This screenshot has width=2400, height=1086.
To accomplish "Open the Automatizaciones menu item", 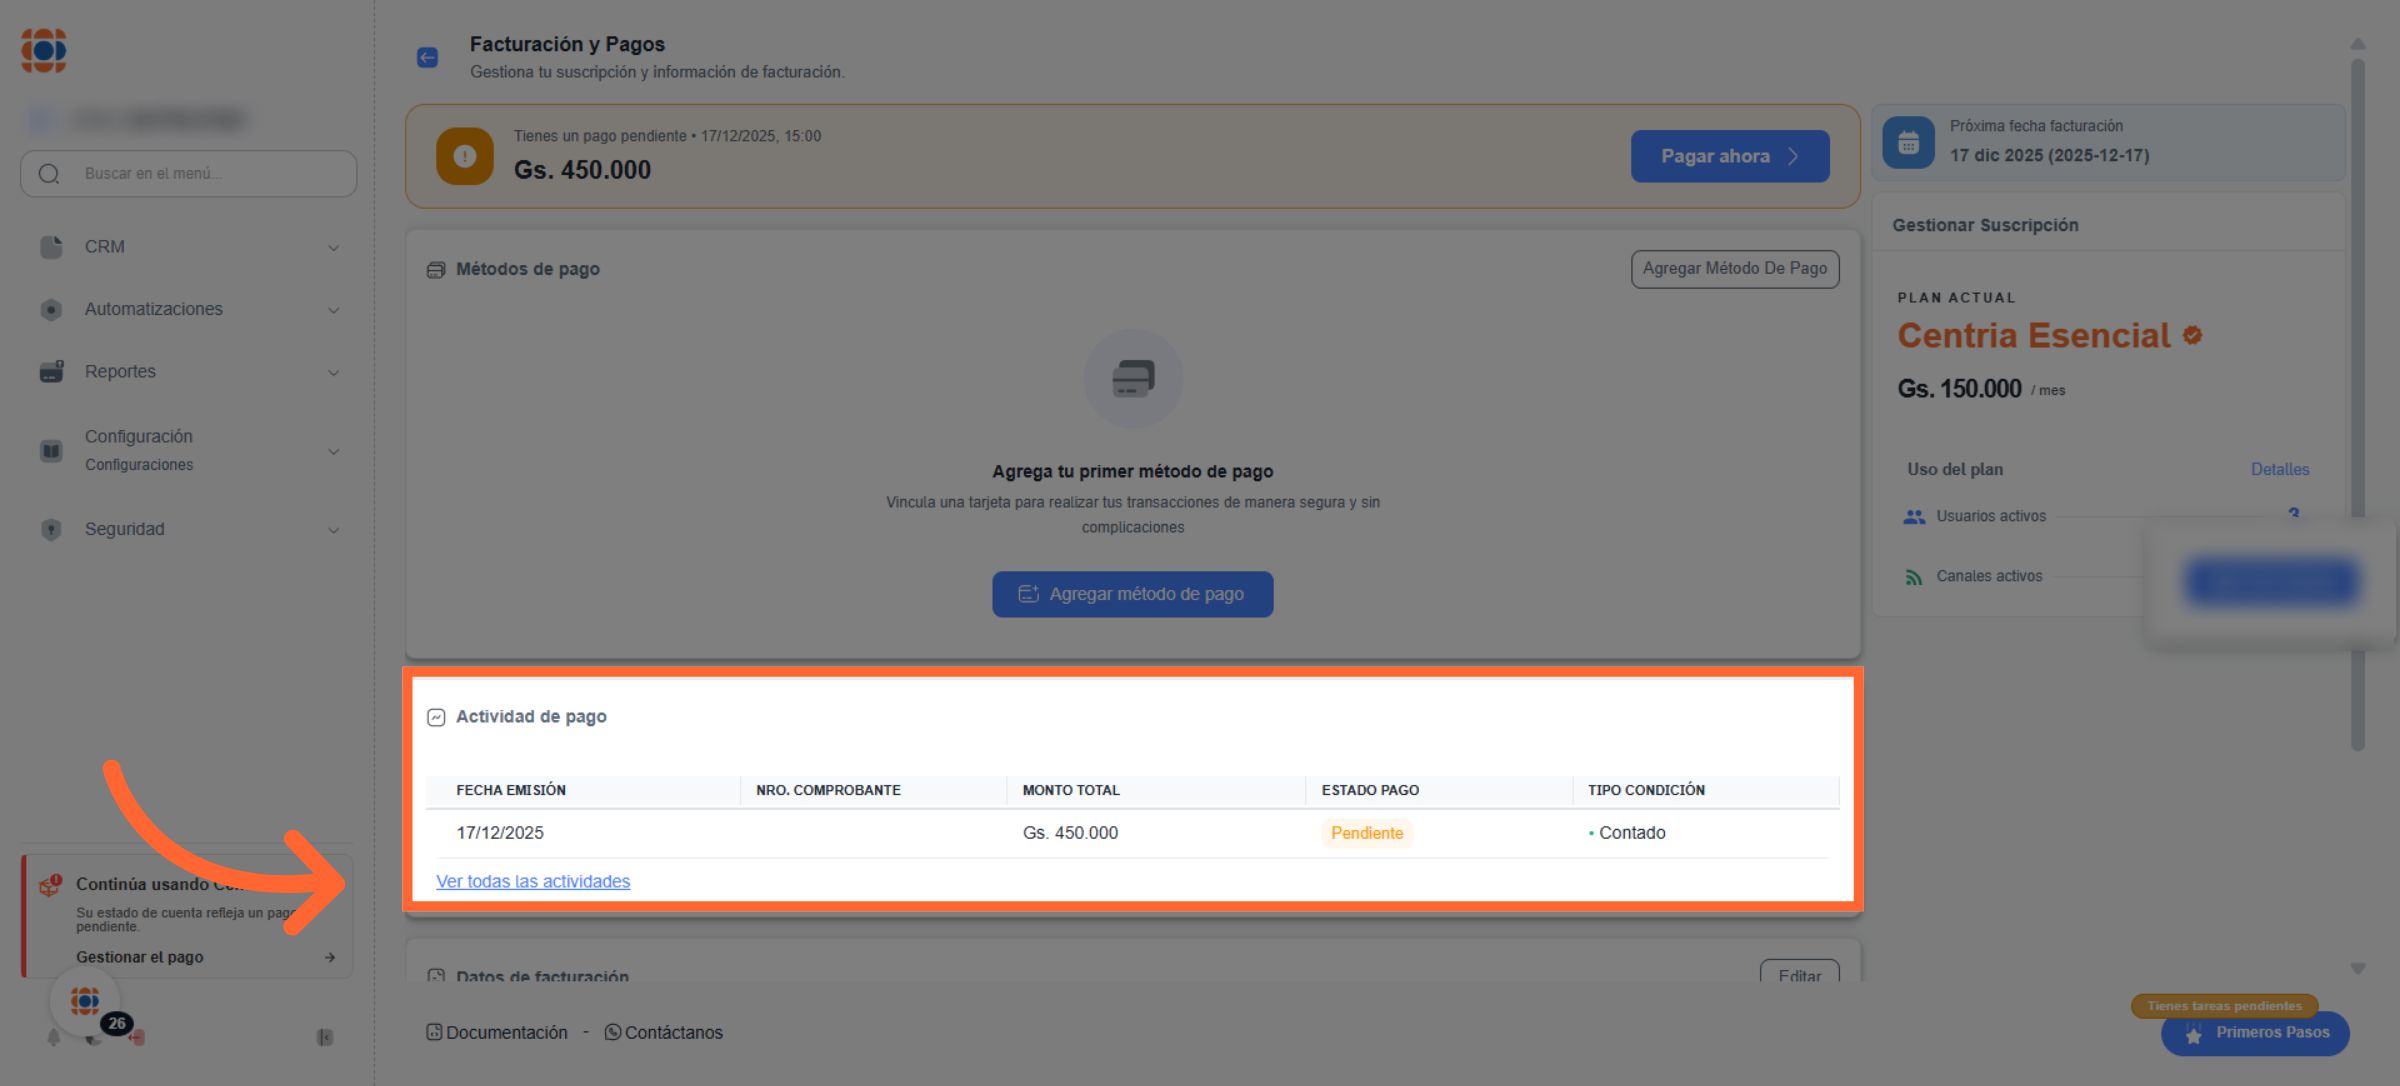I will click(x=154, y=309).
